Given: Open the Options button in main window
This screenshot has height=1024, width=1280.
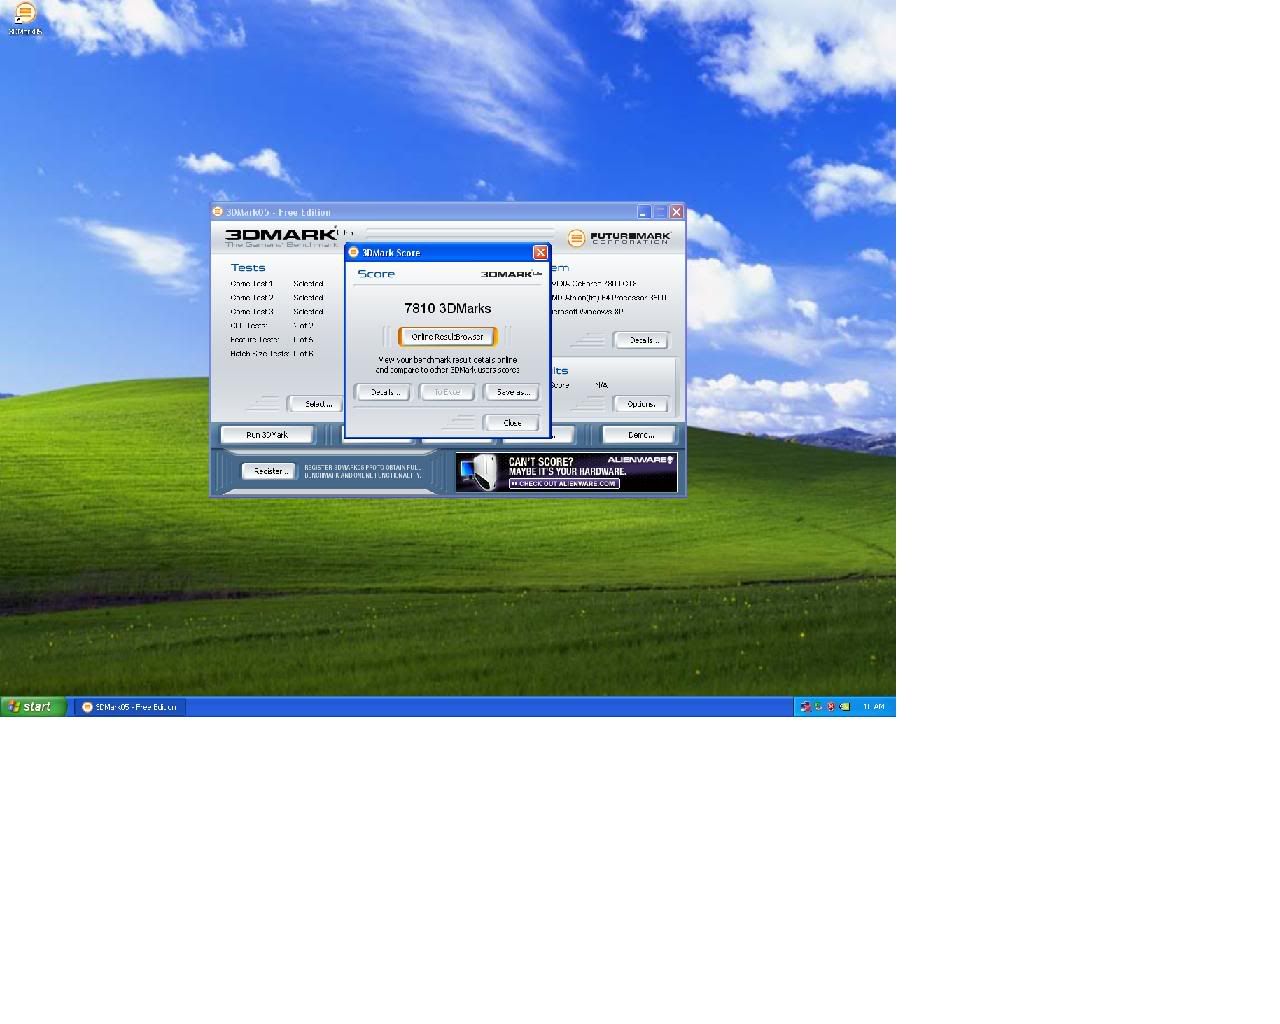Looking at the screenshot, I should (x=641, y=404).
